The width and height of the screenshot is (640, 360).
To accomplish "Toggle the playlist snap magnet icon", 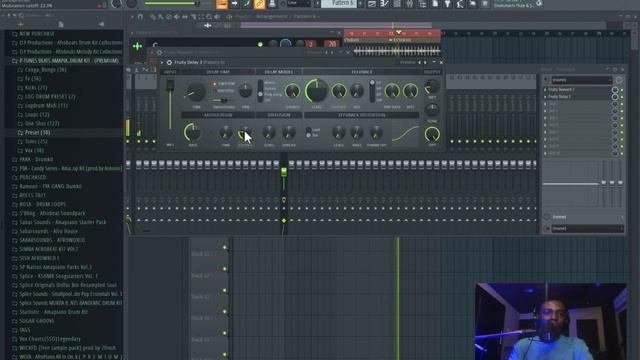I will [140, 17].
